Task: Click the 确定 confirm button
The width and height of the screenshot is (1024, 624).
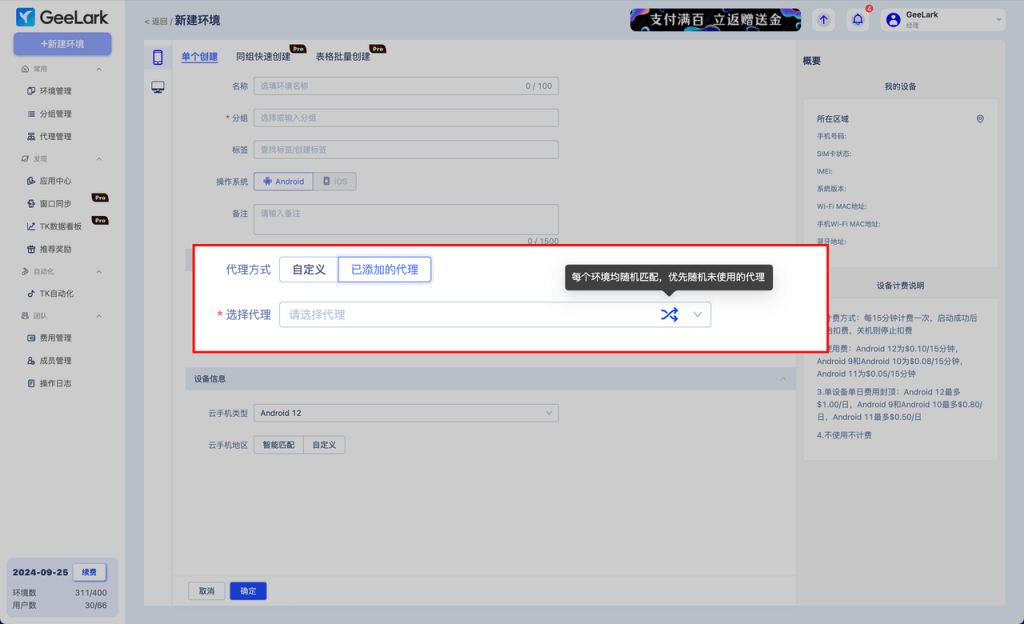Action: [248, 591]
